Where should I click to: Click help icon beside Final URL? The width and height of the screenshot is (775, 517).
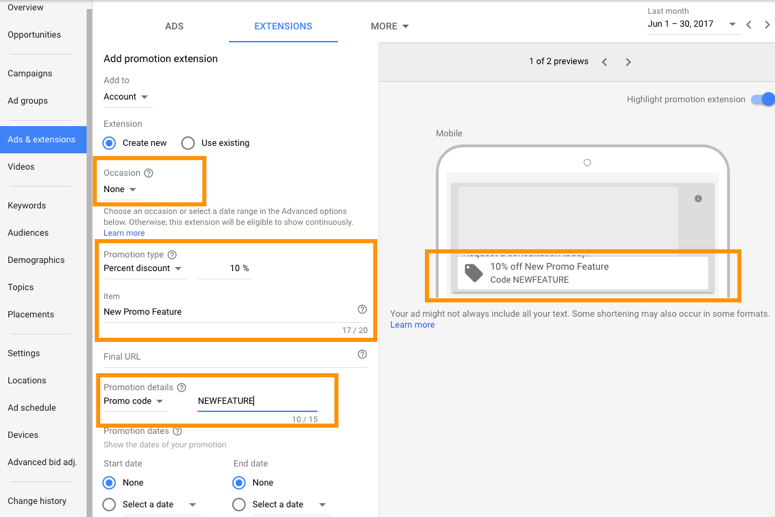click(362, 354)
